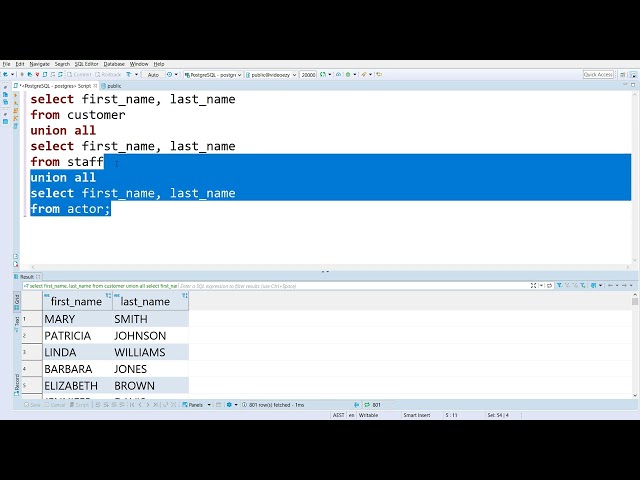This screenshot has height=480, width=640.
Task: Open the Window menu
Action: [139, 64]
